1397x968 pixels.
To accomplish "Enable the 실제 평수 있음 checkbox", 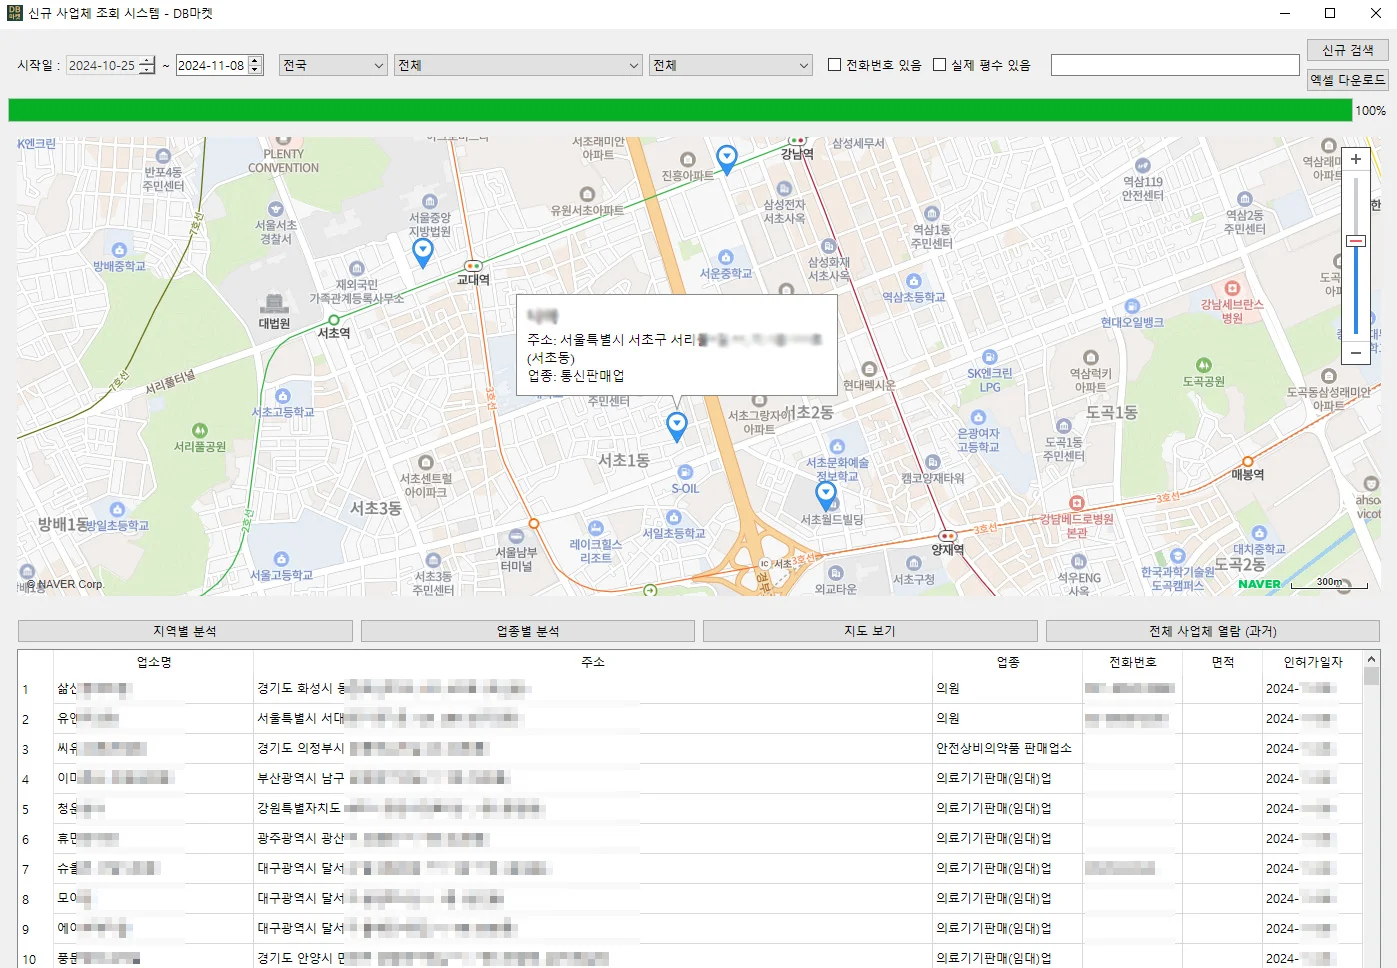I will (939, 65).
